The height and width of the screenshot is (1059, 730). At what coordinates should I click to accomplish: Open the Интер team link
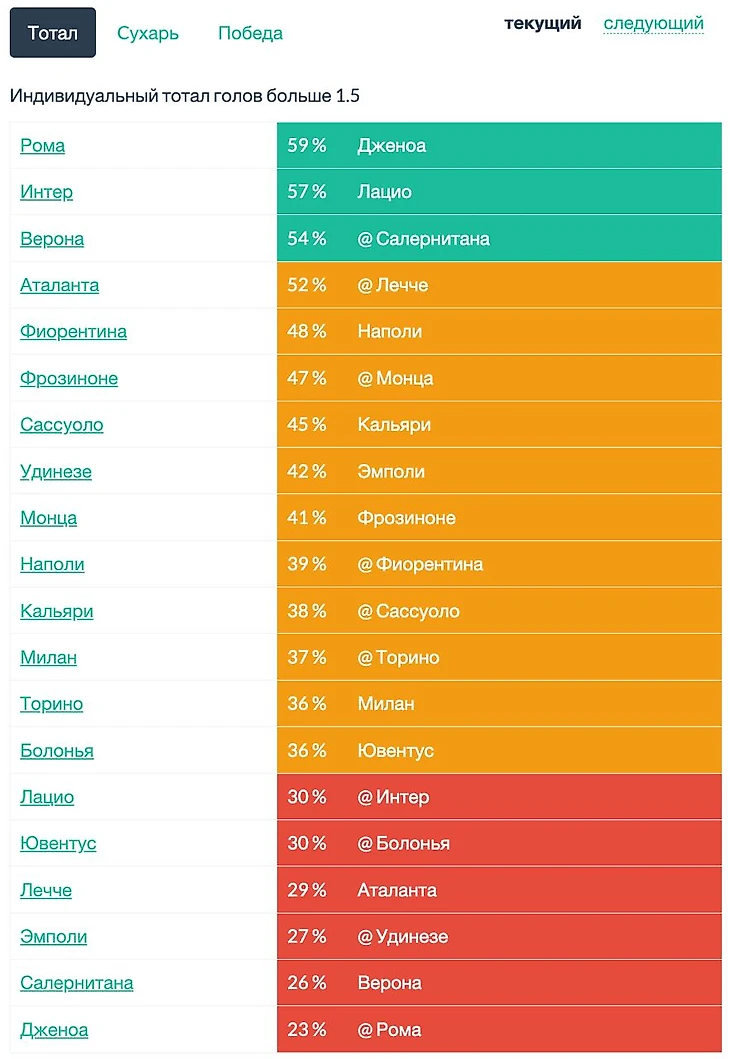point(47,192)
